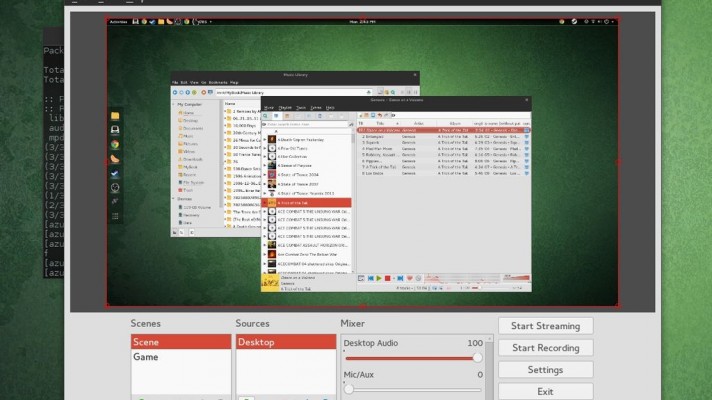This screenshot has height=400, width=712.
Task: Click the Mic/Aux volume slider handle
Action: [349, 389]
